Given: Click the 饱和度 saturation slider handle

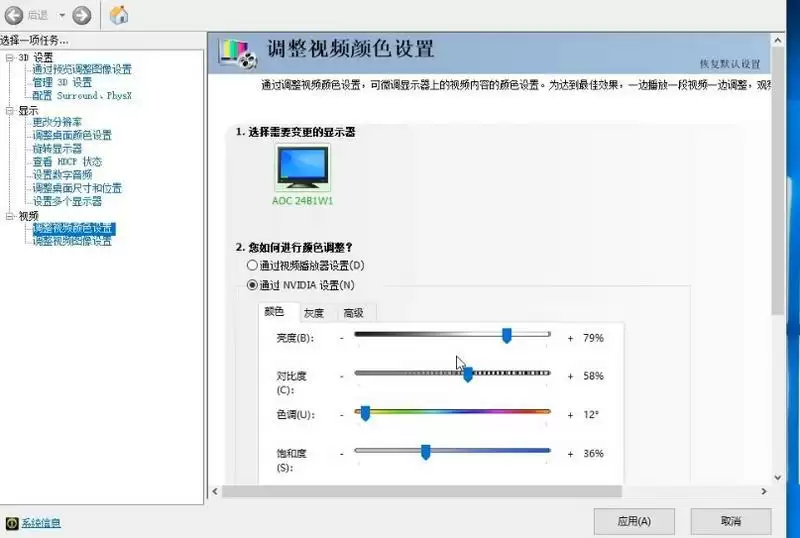Looking at the screenshot, I should 426,452.
